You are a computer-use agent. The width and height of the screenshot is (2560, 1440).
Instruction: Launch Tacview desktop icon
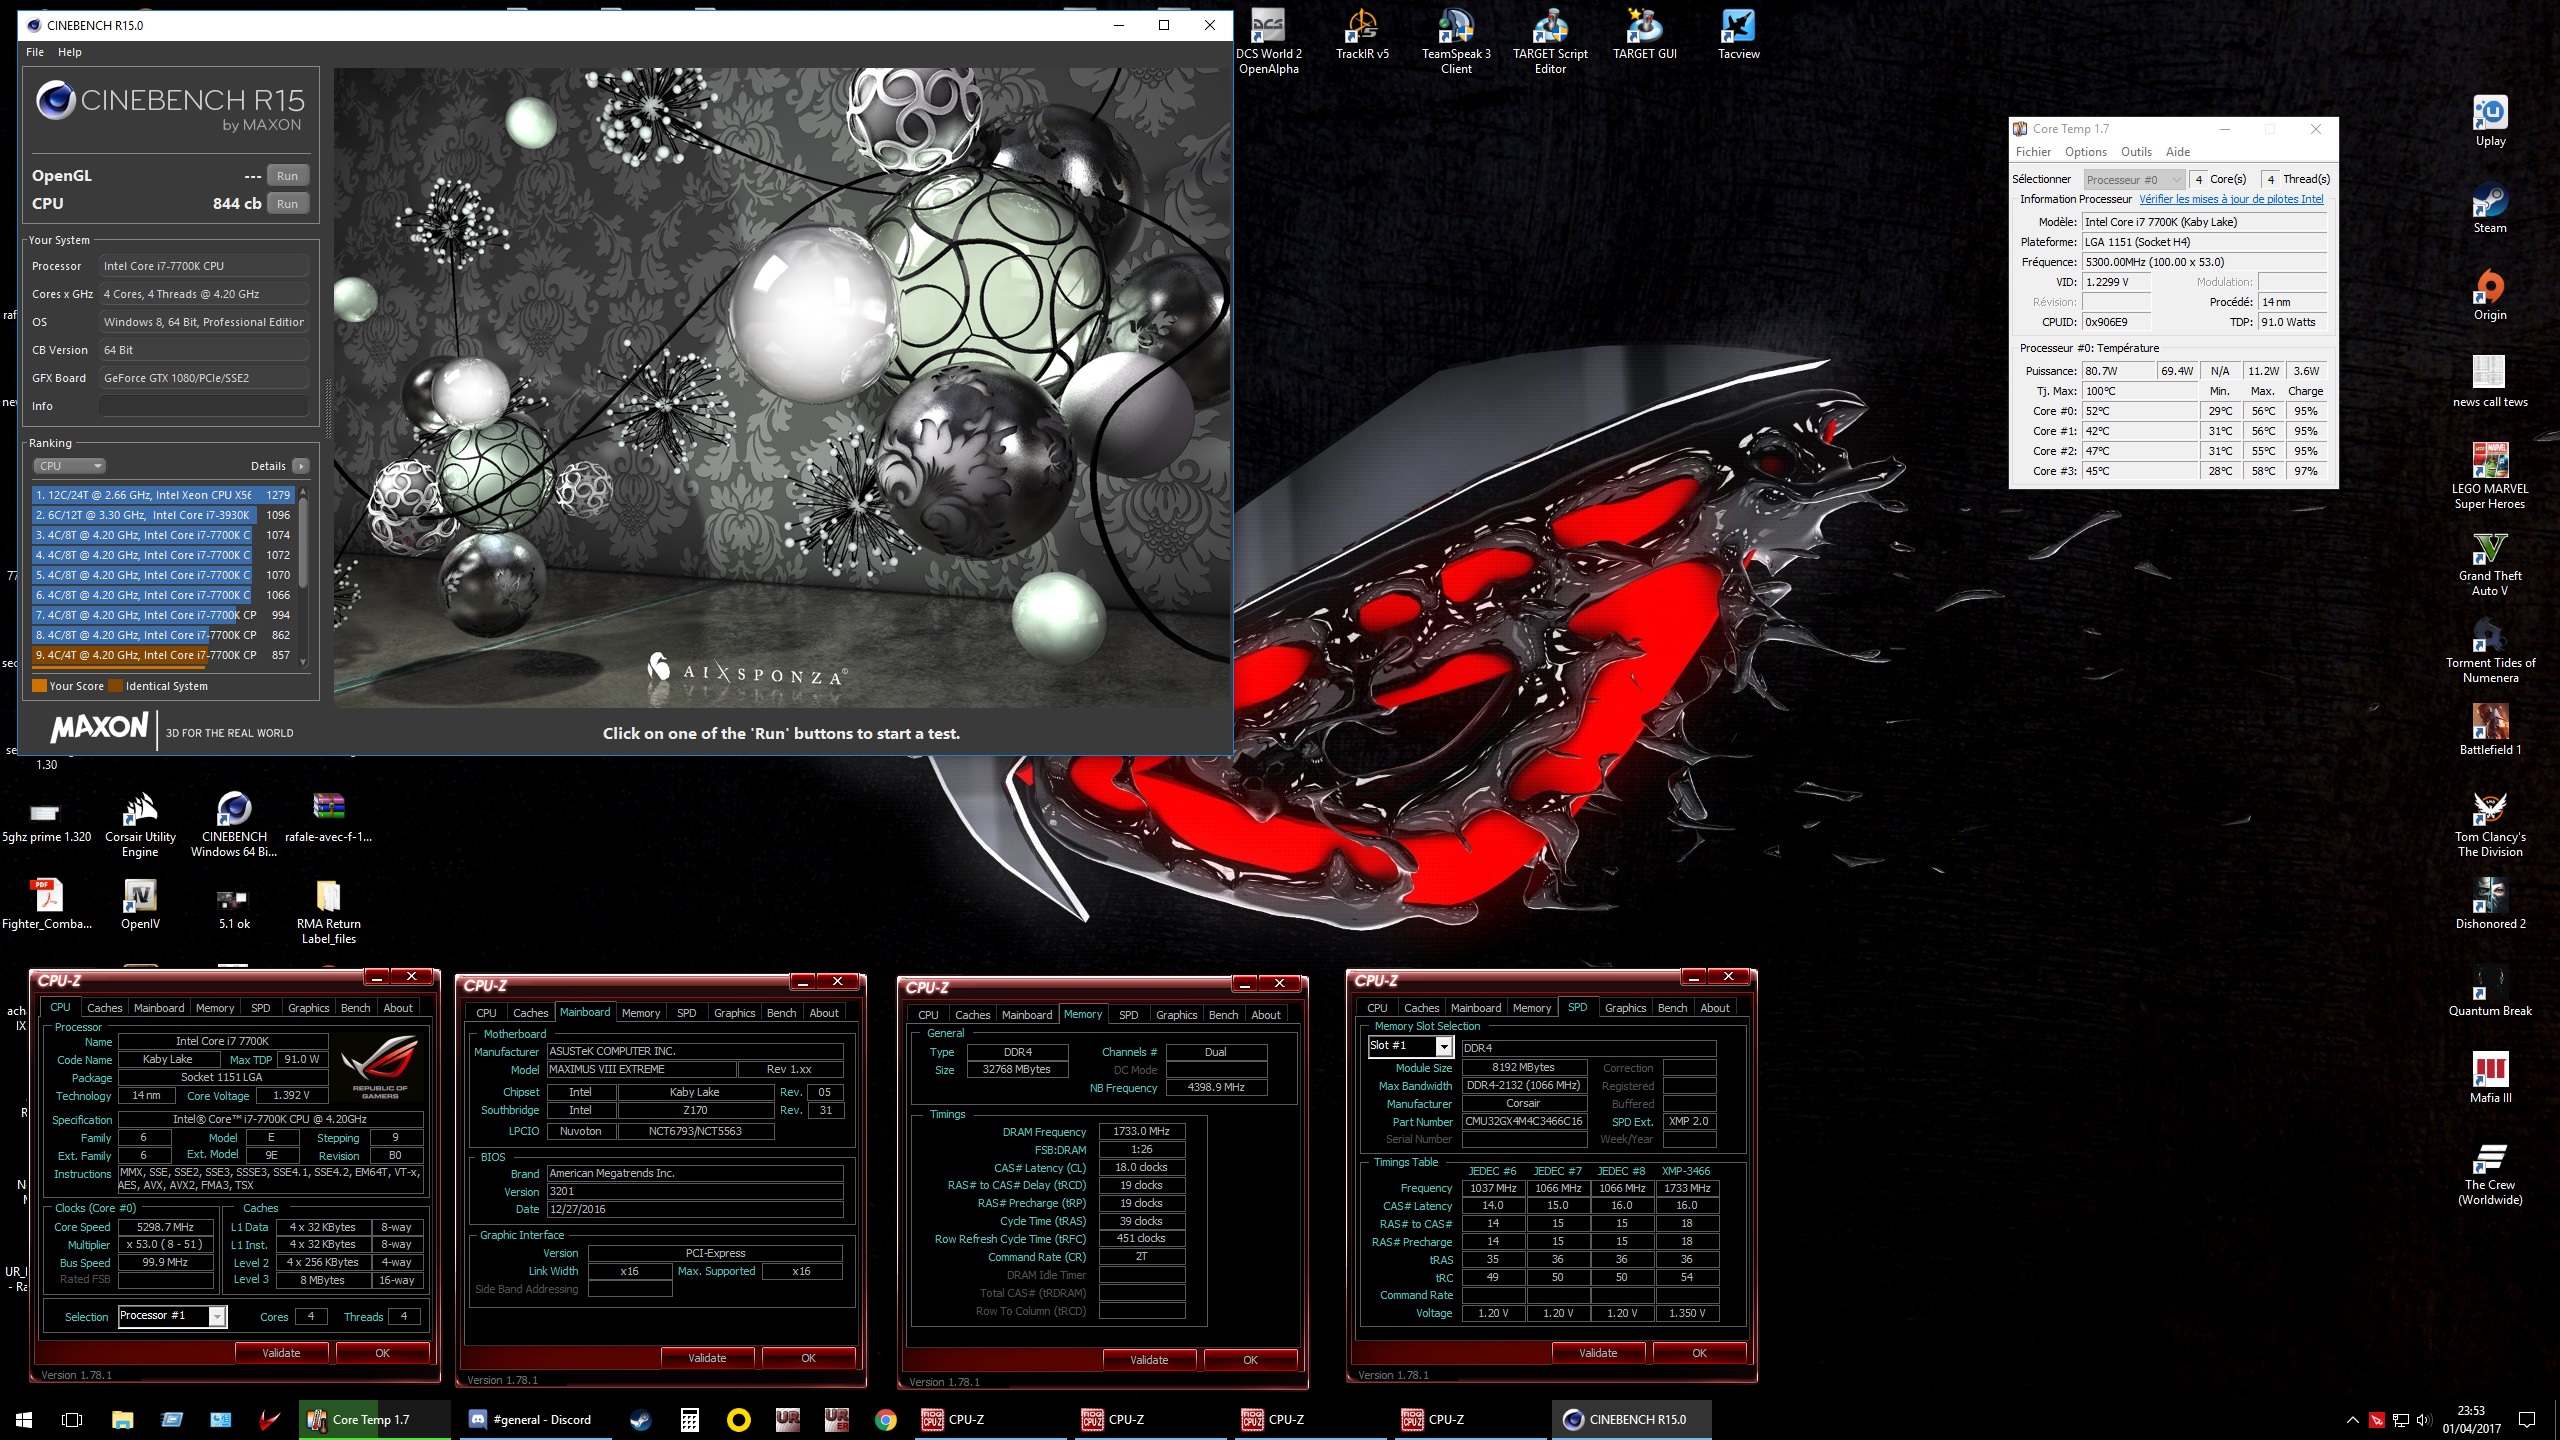(x=1738, y=36)
